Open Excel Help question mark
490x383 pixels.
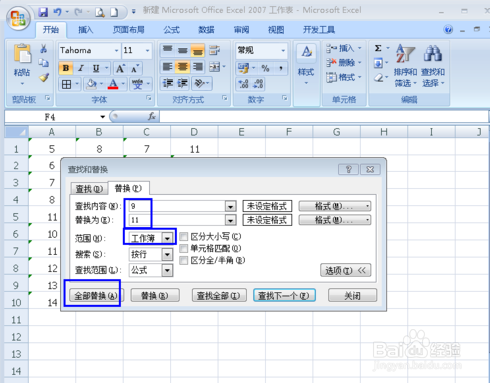click(448, 30)
